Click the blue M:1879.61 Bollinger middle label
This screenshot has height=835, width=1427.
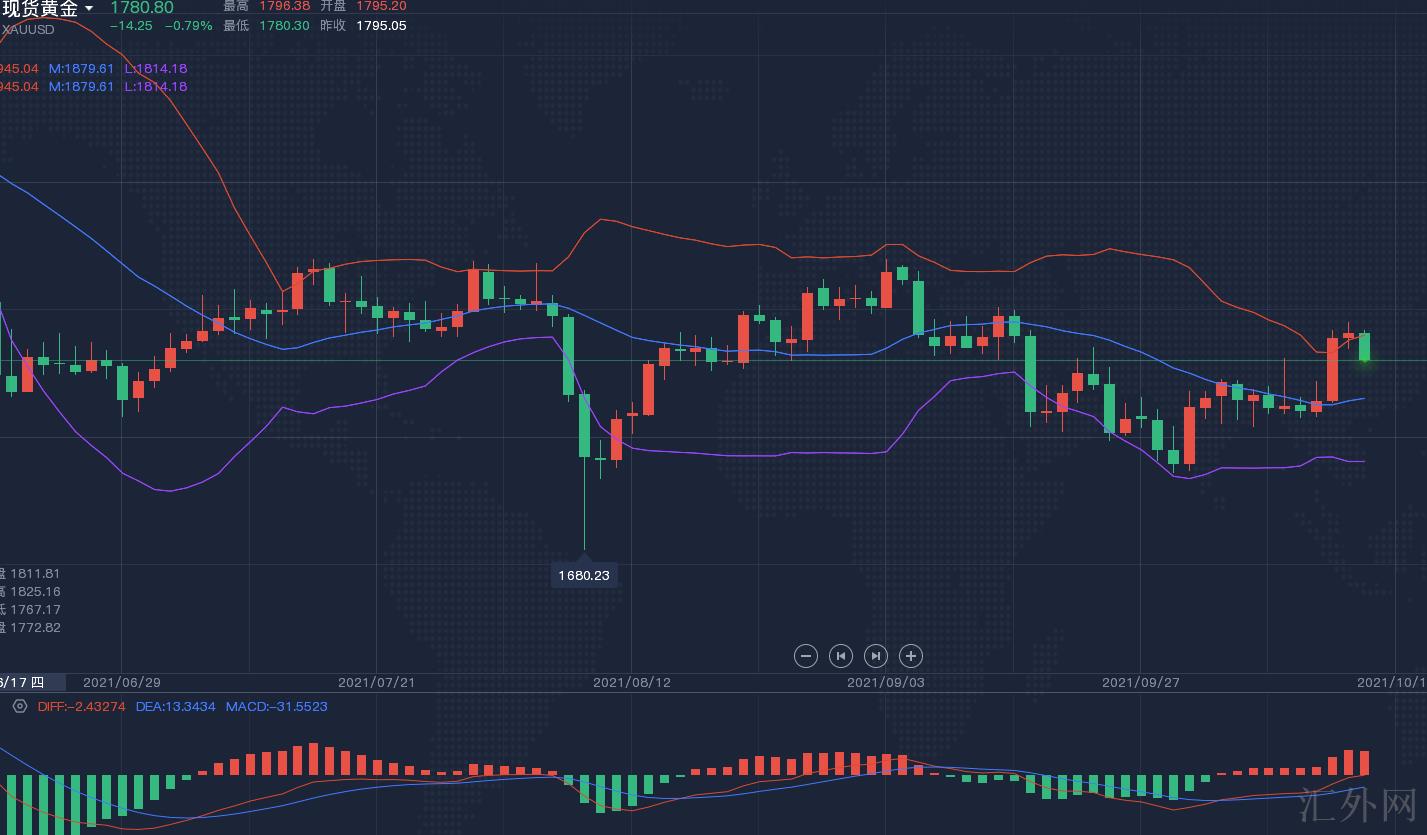[x=81, y=68]
